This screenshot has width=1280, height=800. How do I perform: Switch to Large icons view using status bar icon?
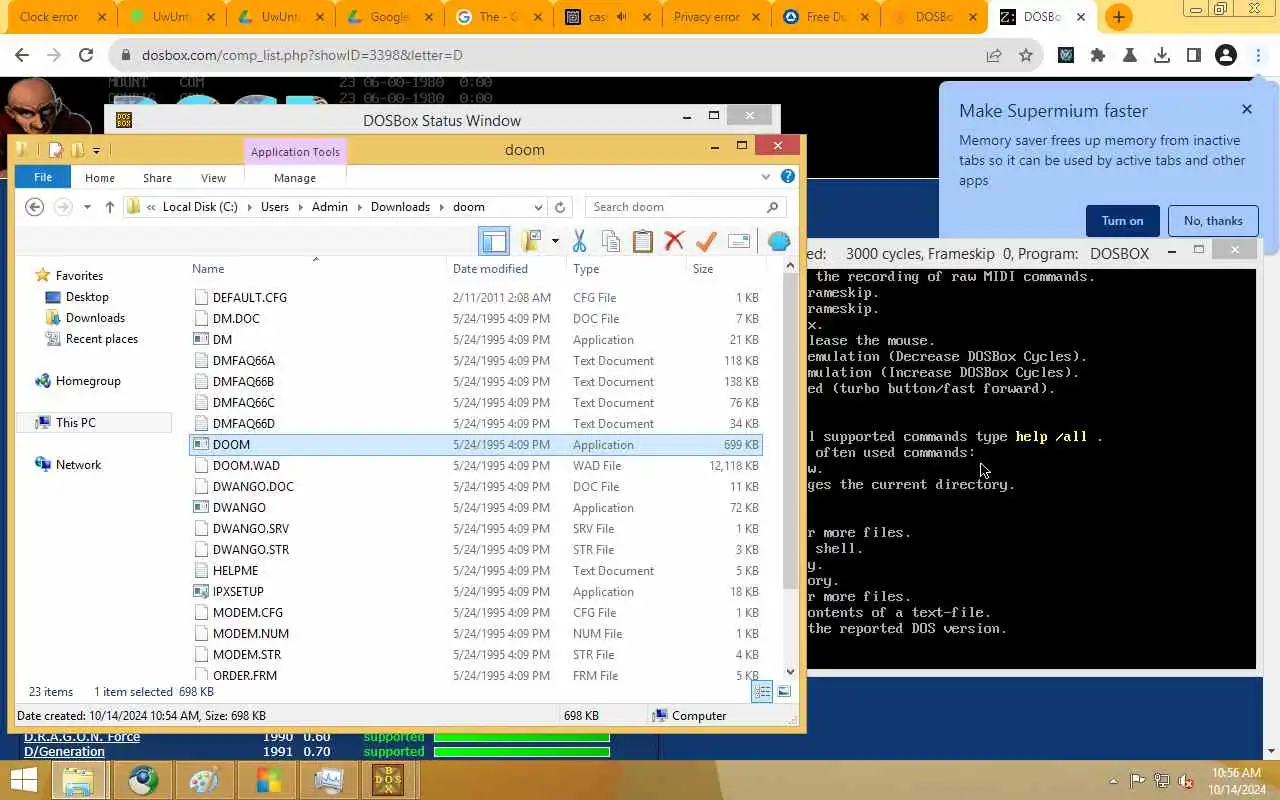784,692
